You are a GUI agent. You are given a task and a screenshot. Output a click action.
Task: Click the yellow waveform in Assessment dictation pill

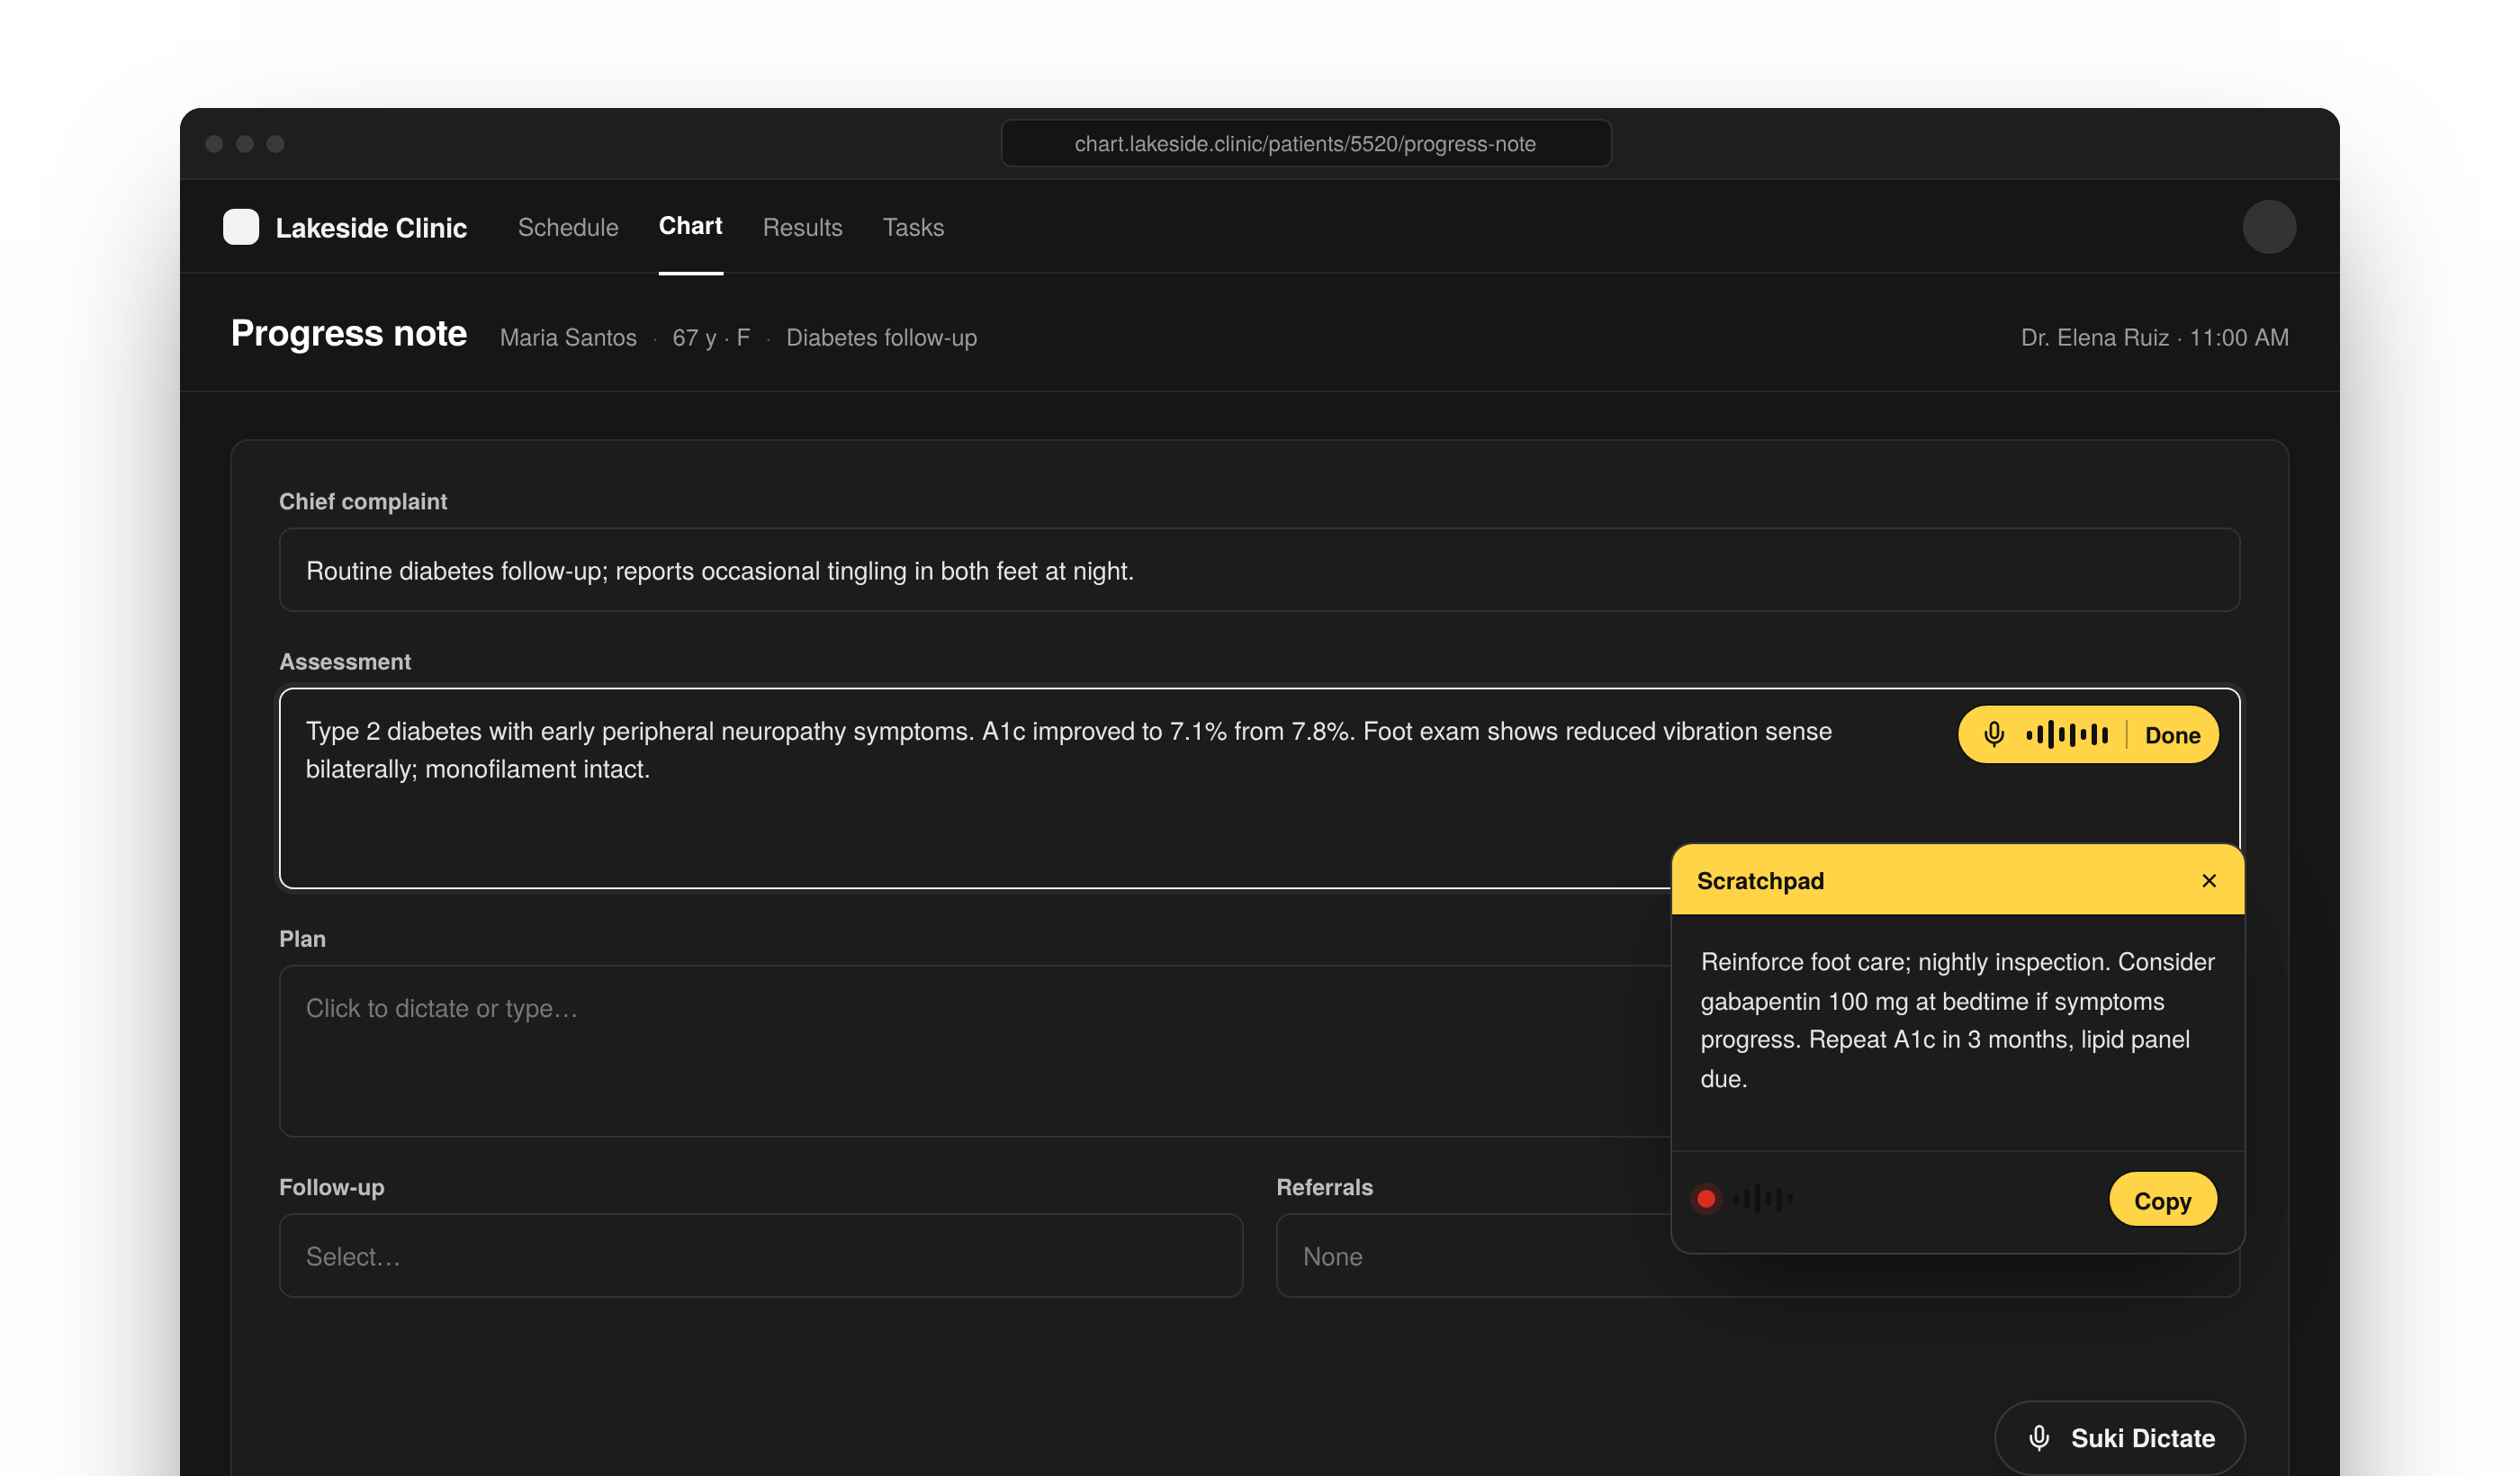pyautogui.click(x=2066, y=735)
